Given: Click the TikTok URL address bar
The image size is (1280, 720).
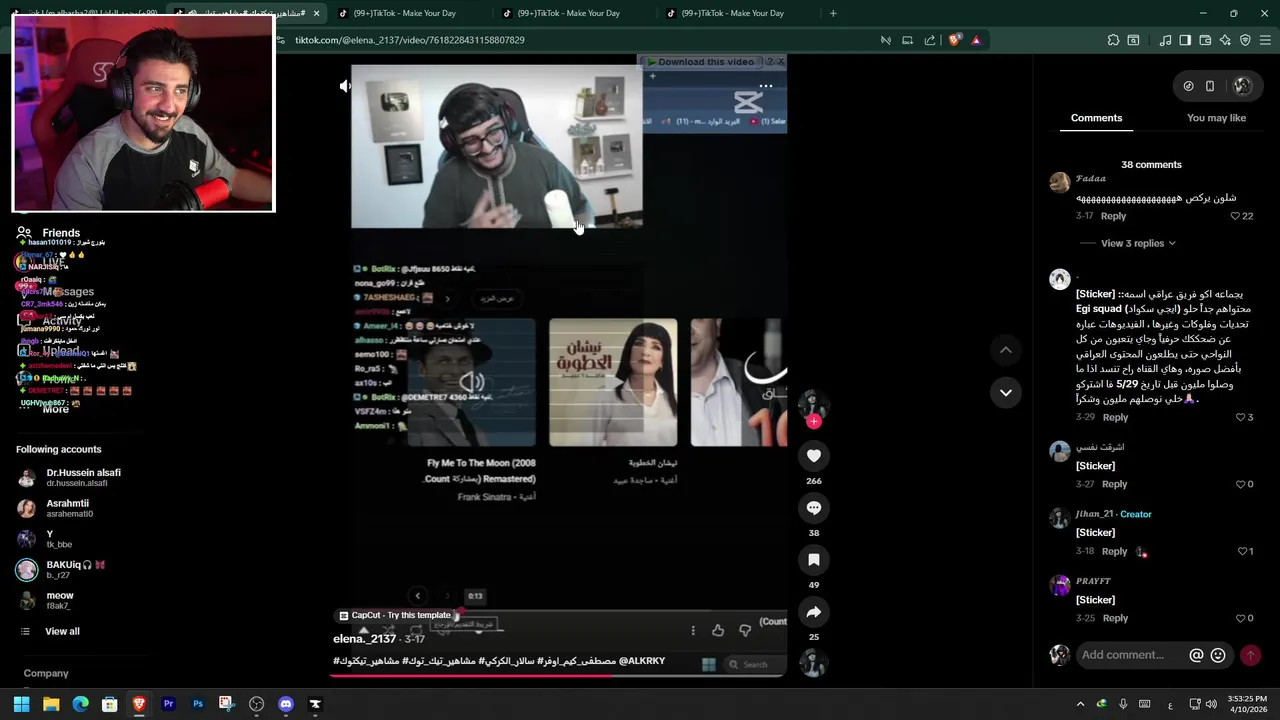Looking at the screenshot, I should coord(409,40).
